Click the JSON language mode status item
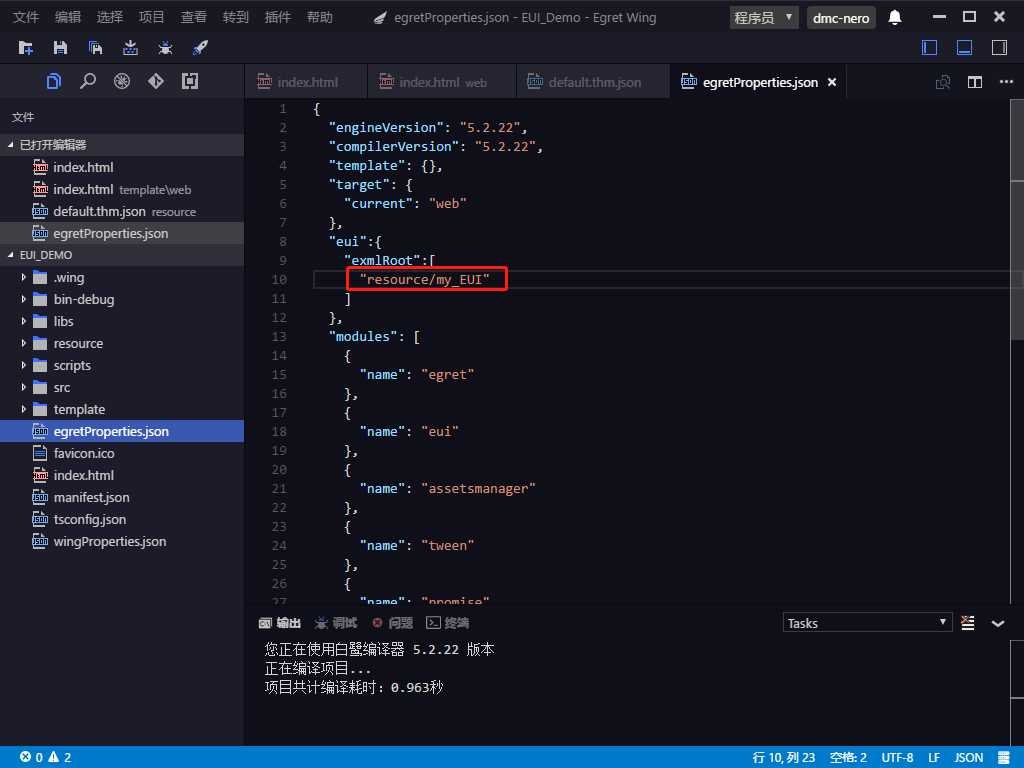The height and width of the screenshot is (768, 1024). point(968,758)
